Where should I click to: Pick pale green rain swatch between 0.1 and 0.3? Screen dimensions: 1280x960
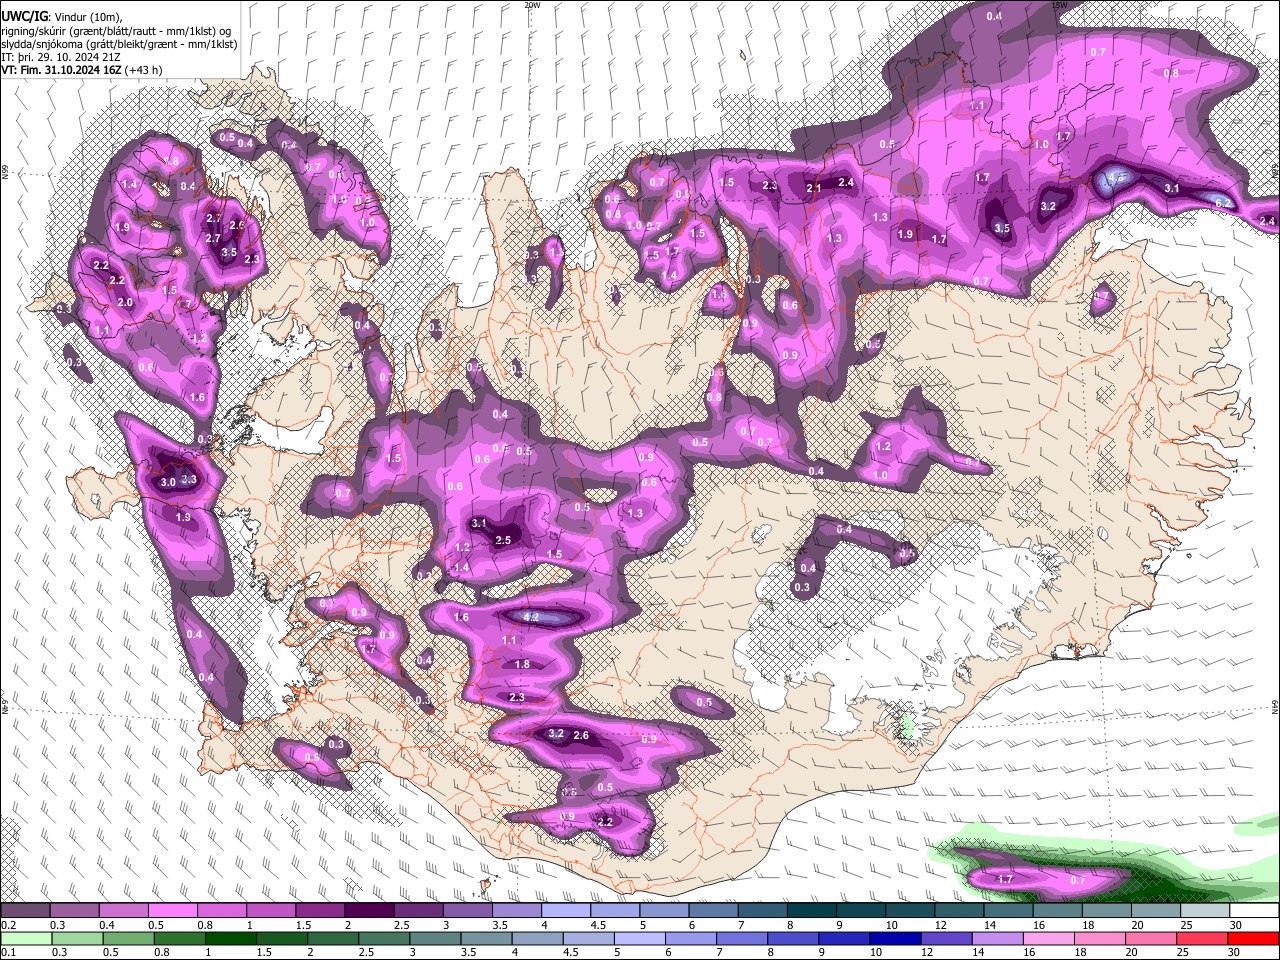tap(26, 939)
